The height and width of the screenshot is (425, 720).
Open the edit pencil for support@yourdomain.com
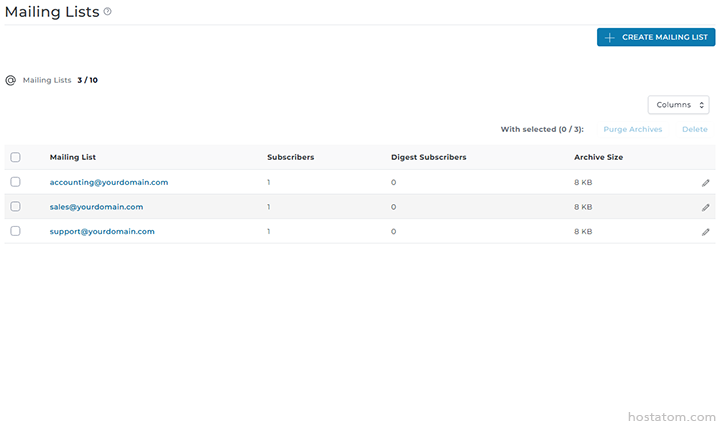(x=705, y=231)
